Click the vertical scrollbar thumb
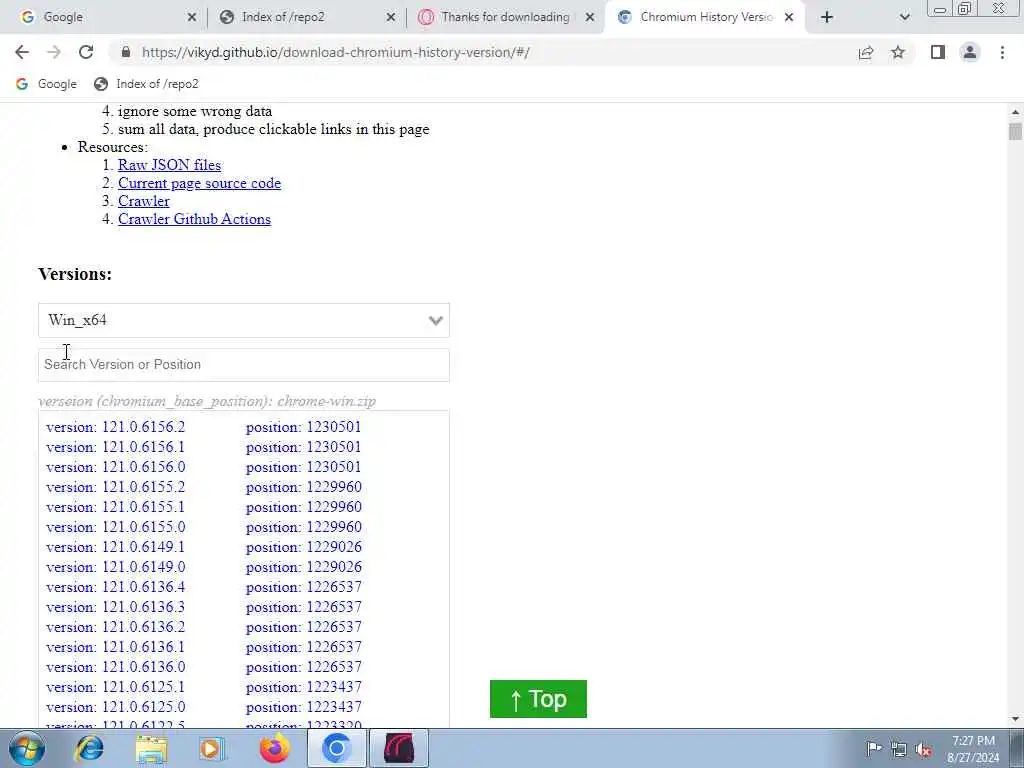Screen dimensions: 1024x768 coord(1015,130)
